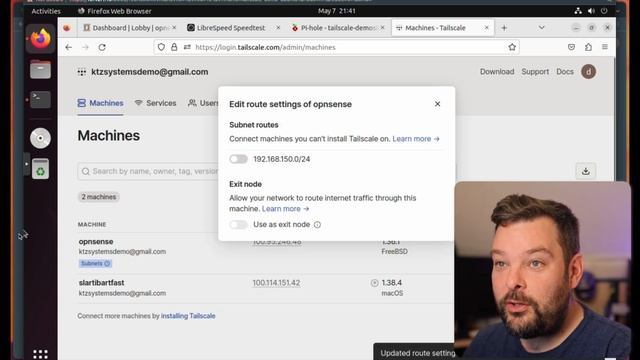Open the network icon in the system tray

coord(578,11)
